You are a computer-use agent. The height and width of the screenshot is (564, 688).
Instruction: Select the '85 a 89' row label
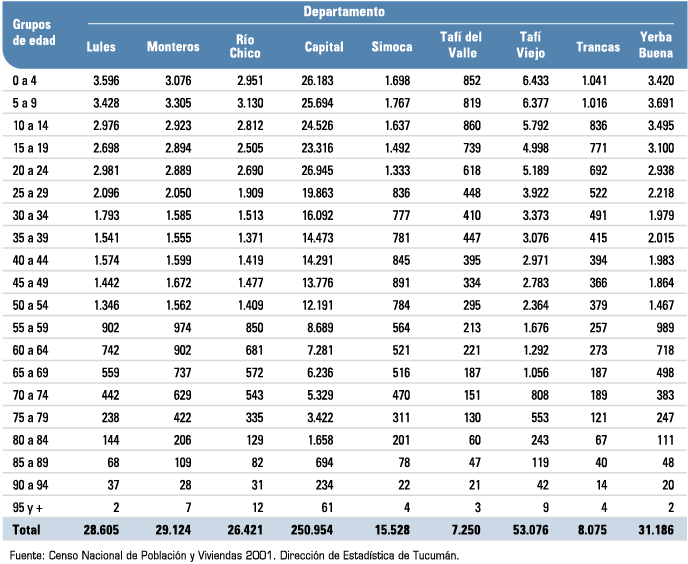click(30, 463)
